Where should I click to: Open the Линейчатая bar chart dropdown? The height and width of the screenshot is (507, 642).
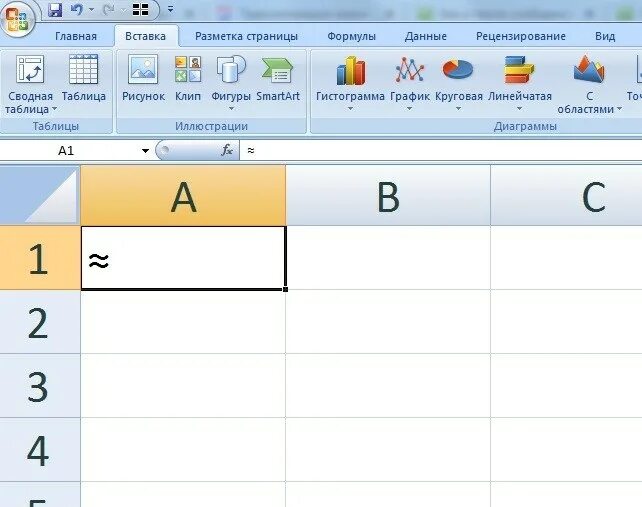520,84
